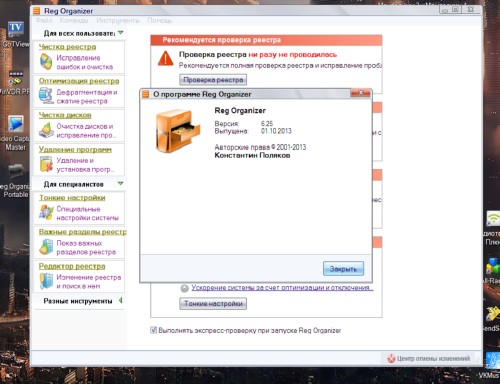Open the registry editor icon
This screenshot has height=384, width=500.
coord(46,281)
